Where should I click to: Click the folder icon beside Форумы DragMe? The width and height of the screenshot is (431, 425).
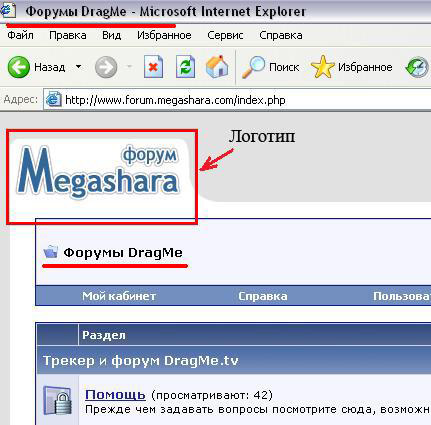[x=51, y=252]
